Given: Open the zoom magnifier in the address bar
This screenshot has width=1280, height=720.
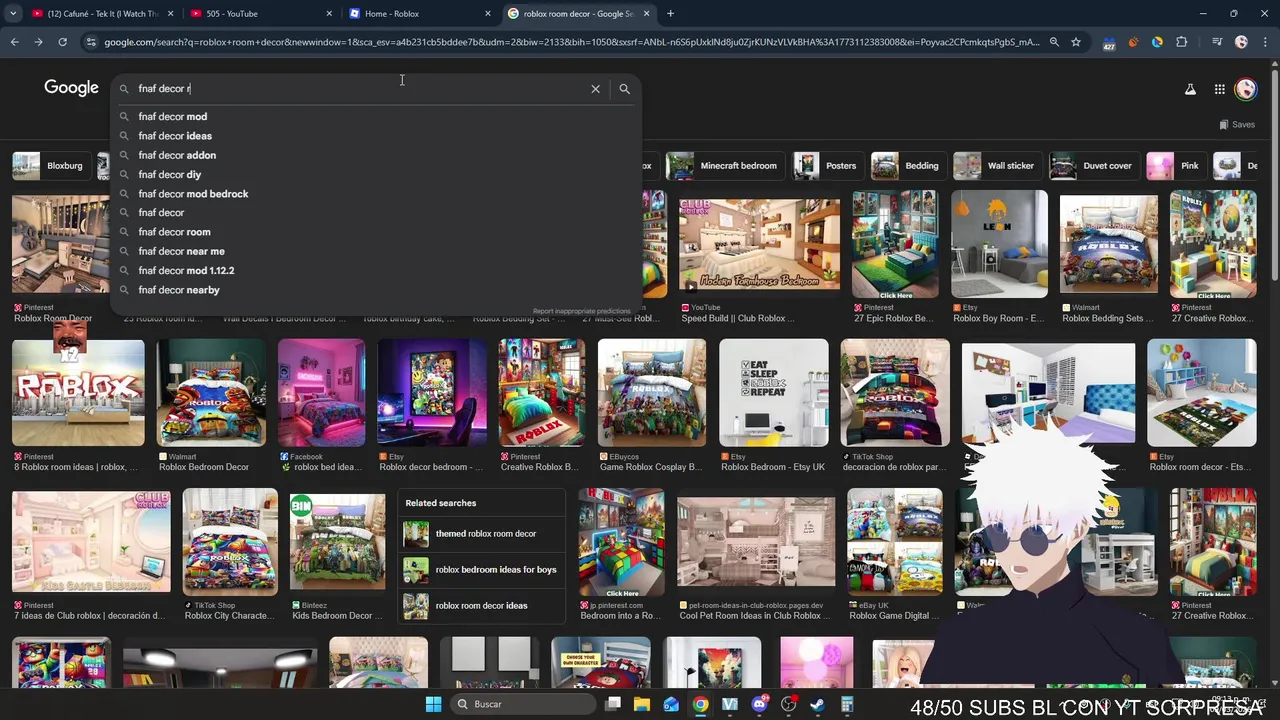Looking at the screenshot, I should pyautogui.click(x=1054, y=42).
